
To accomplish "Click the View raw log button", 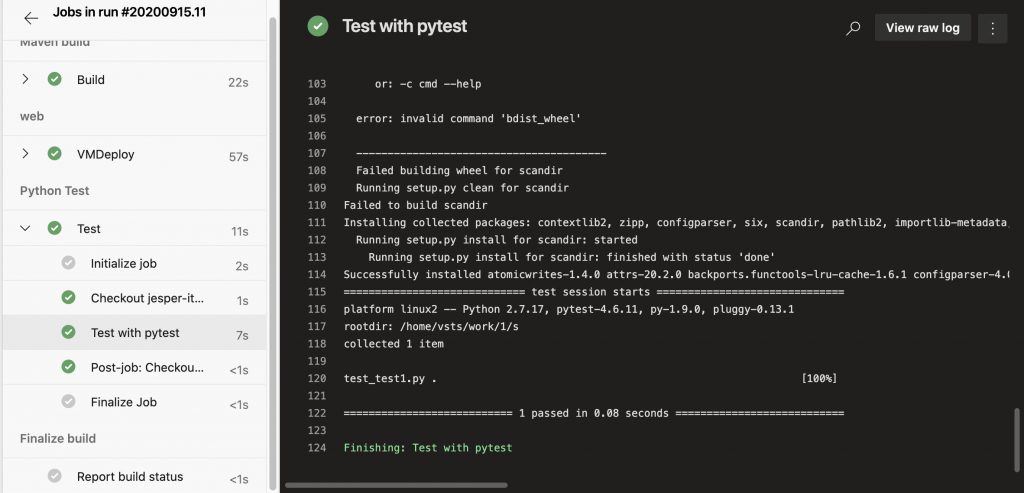I will point(922,28).
